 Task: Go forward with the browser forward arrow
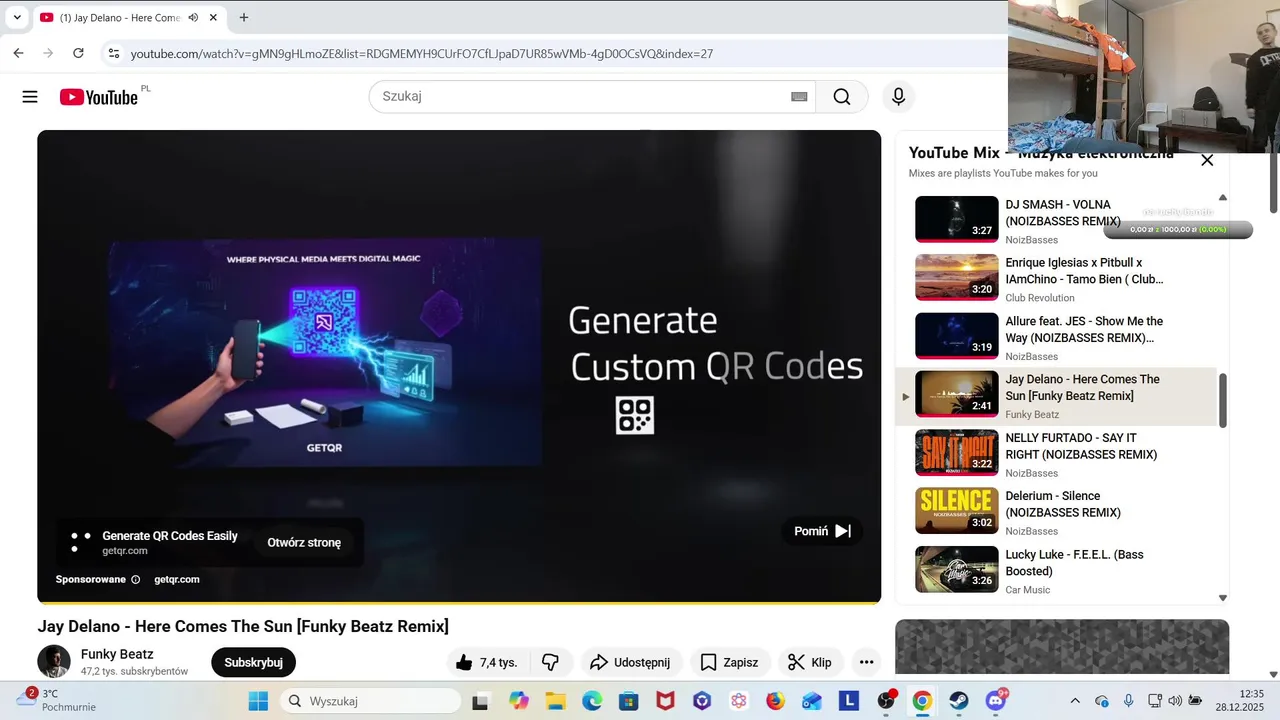point(47,53)
